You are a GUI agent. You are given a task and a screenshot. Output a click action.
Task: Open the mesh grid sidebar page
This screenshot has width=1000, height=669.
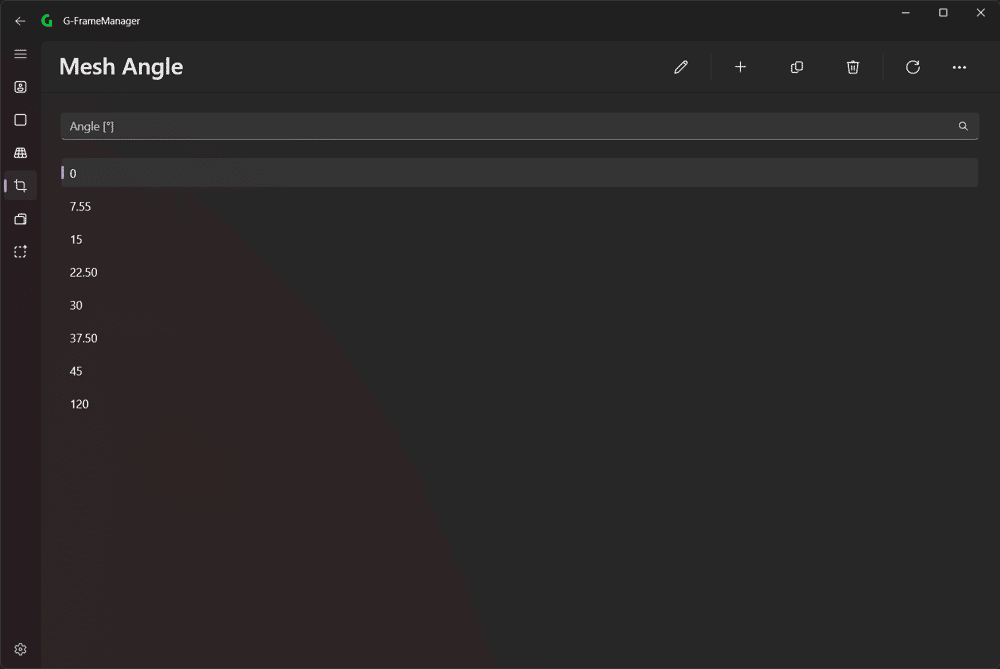[x=20, y=153]
